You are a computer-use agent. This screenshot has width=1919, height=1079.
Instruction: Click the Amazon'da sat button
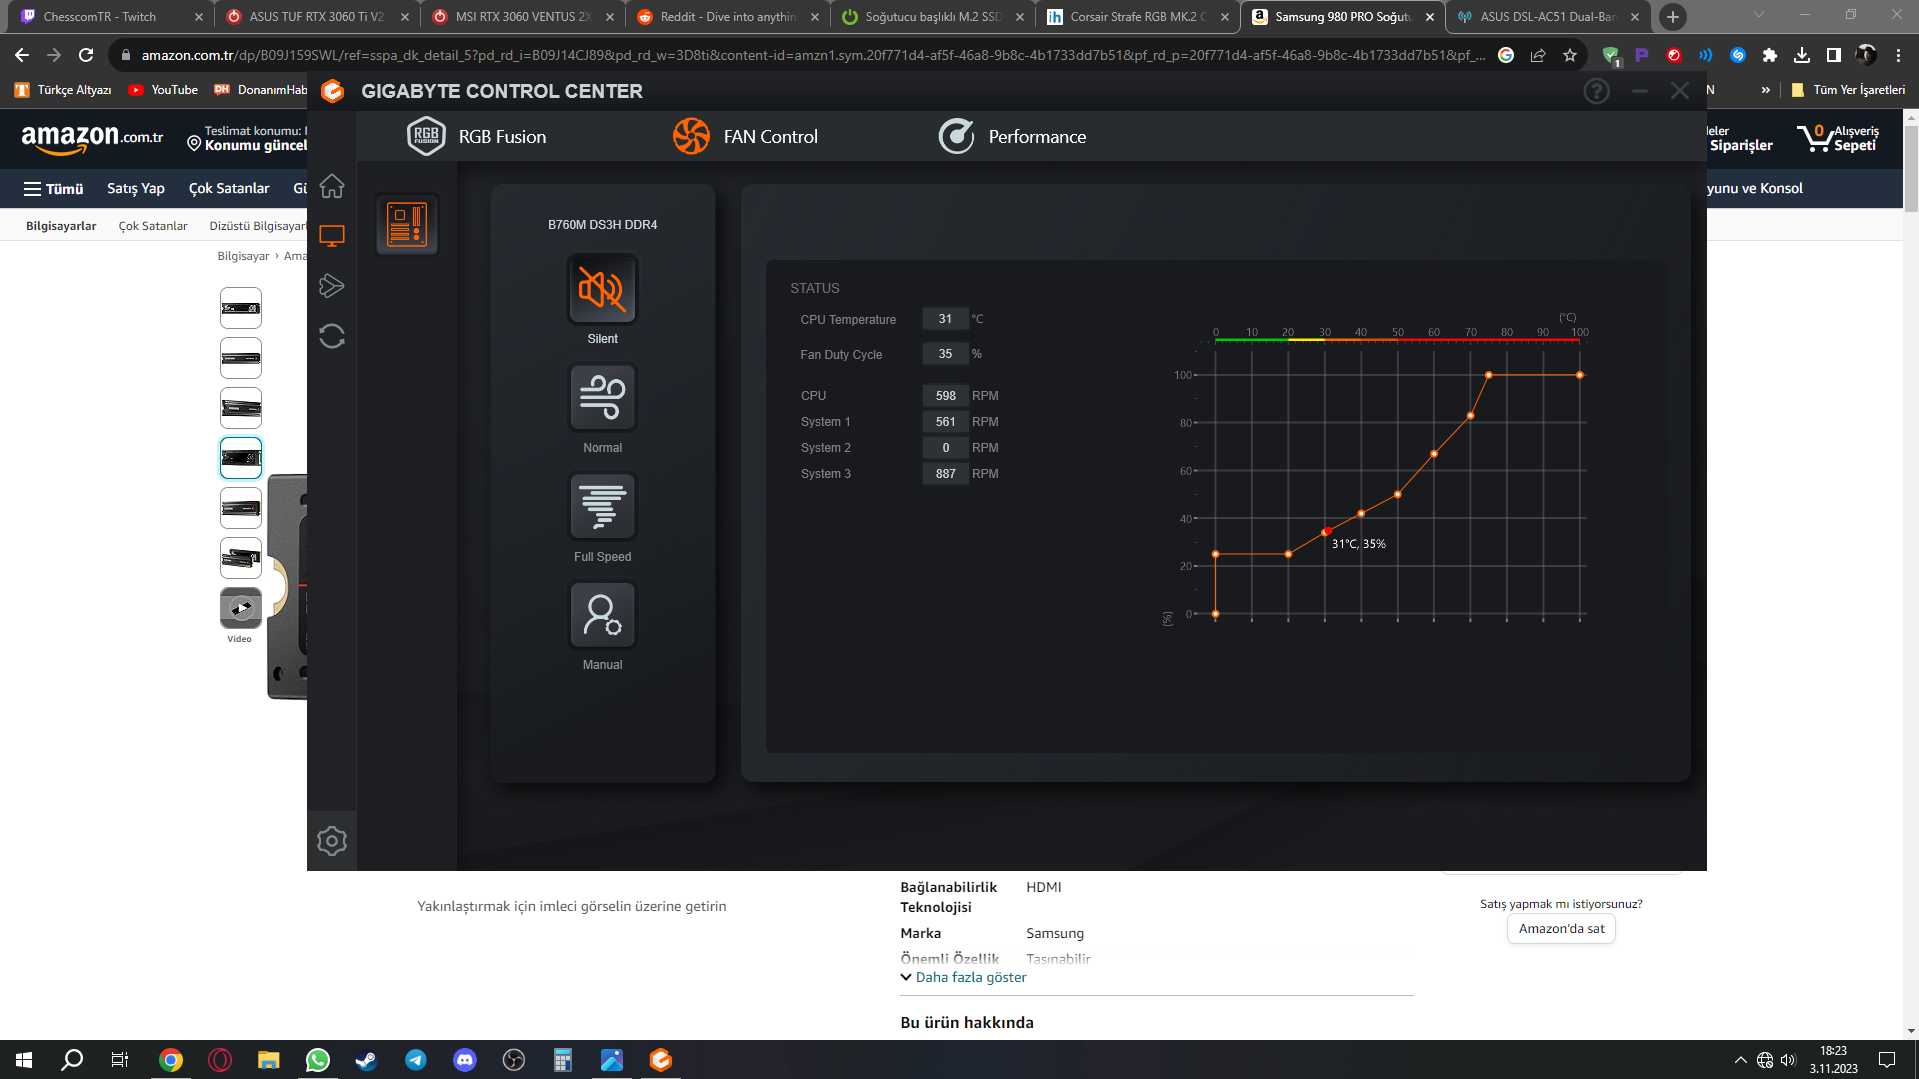pos(1561,929)
